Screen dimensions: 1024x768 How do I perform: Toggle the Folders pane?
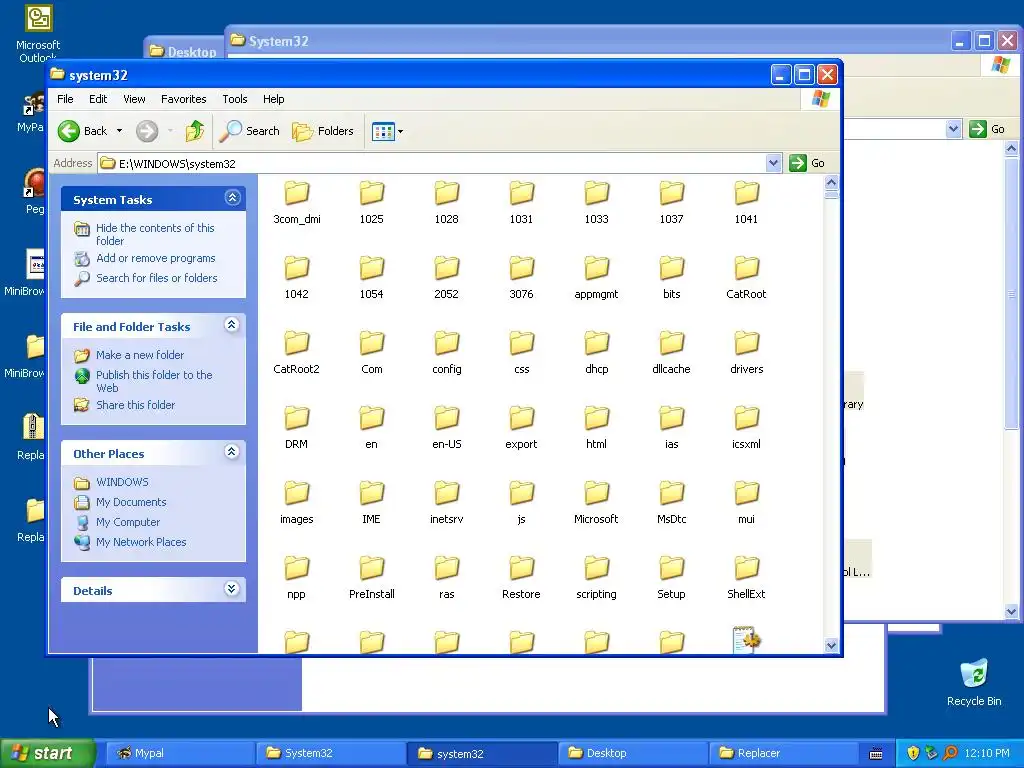[x=323, y=131]
